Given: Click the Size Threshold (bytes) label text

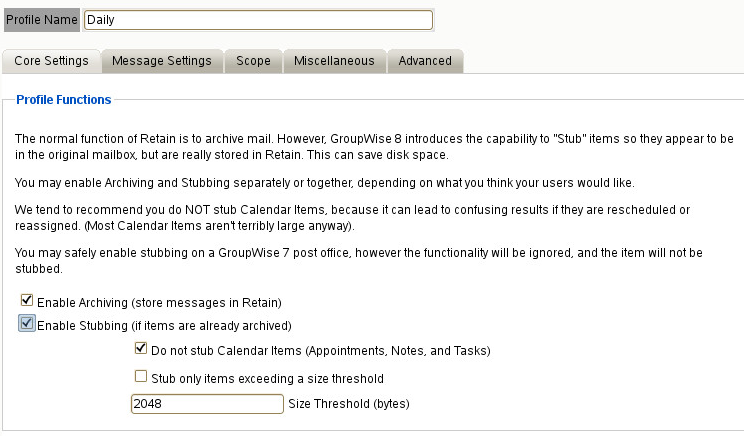Looking at the screenshot, I should pyautogui.click(x=350, y=404).
